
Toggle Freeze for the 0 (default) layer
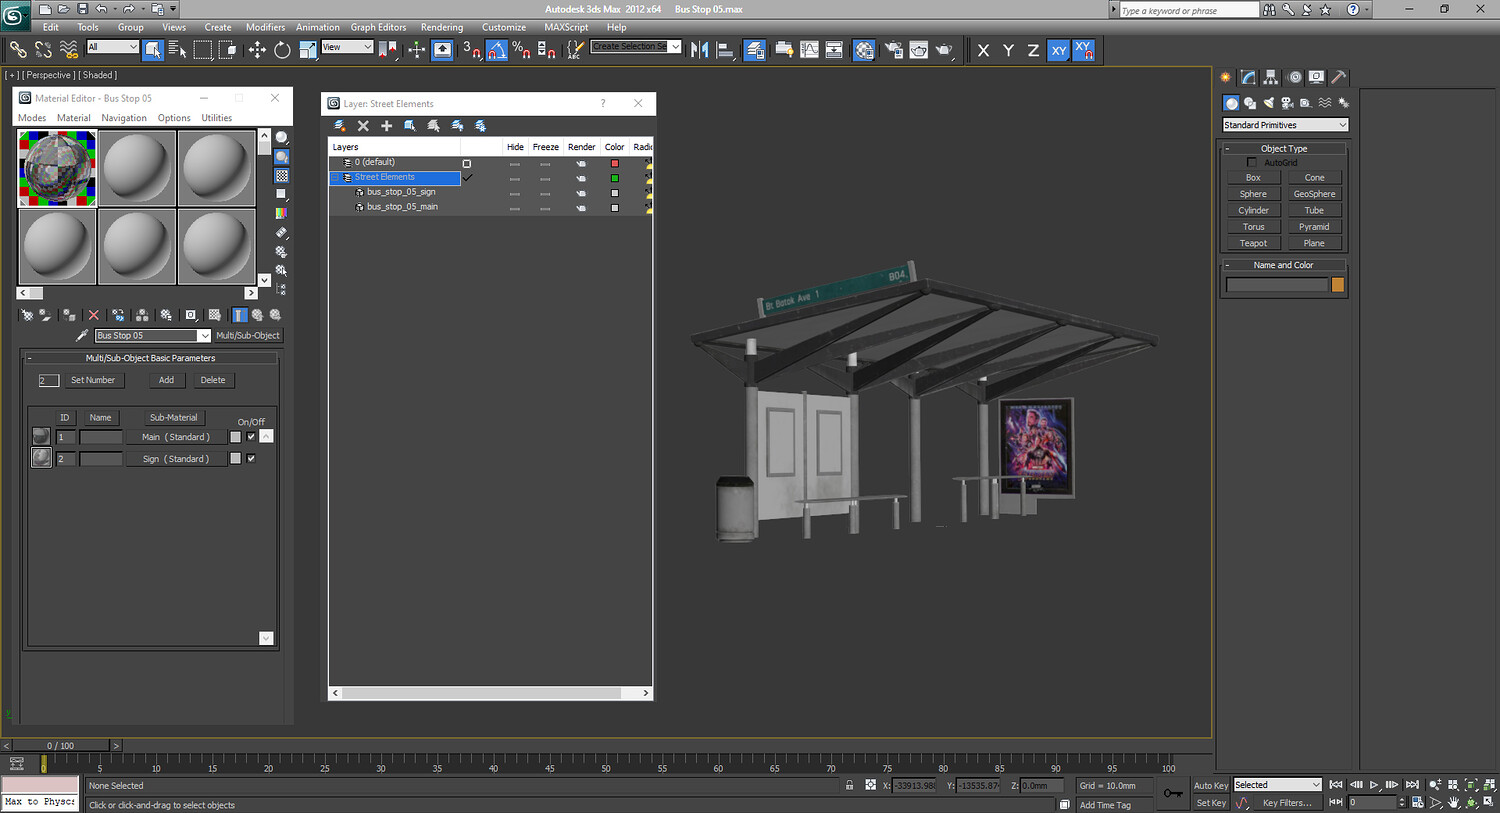545,163
